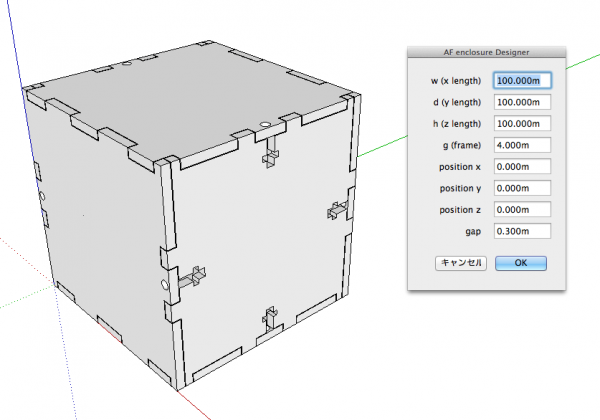Screen dimensions: 600x420
Task: Select the h (z length) value box
Action: coord(522,123)
